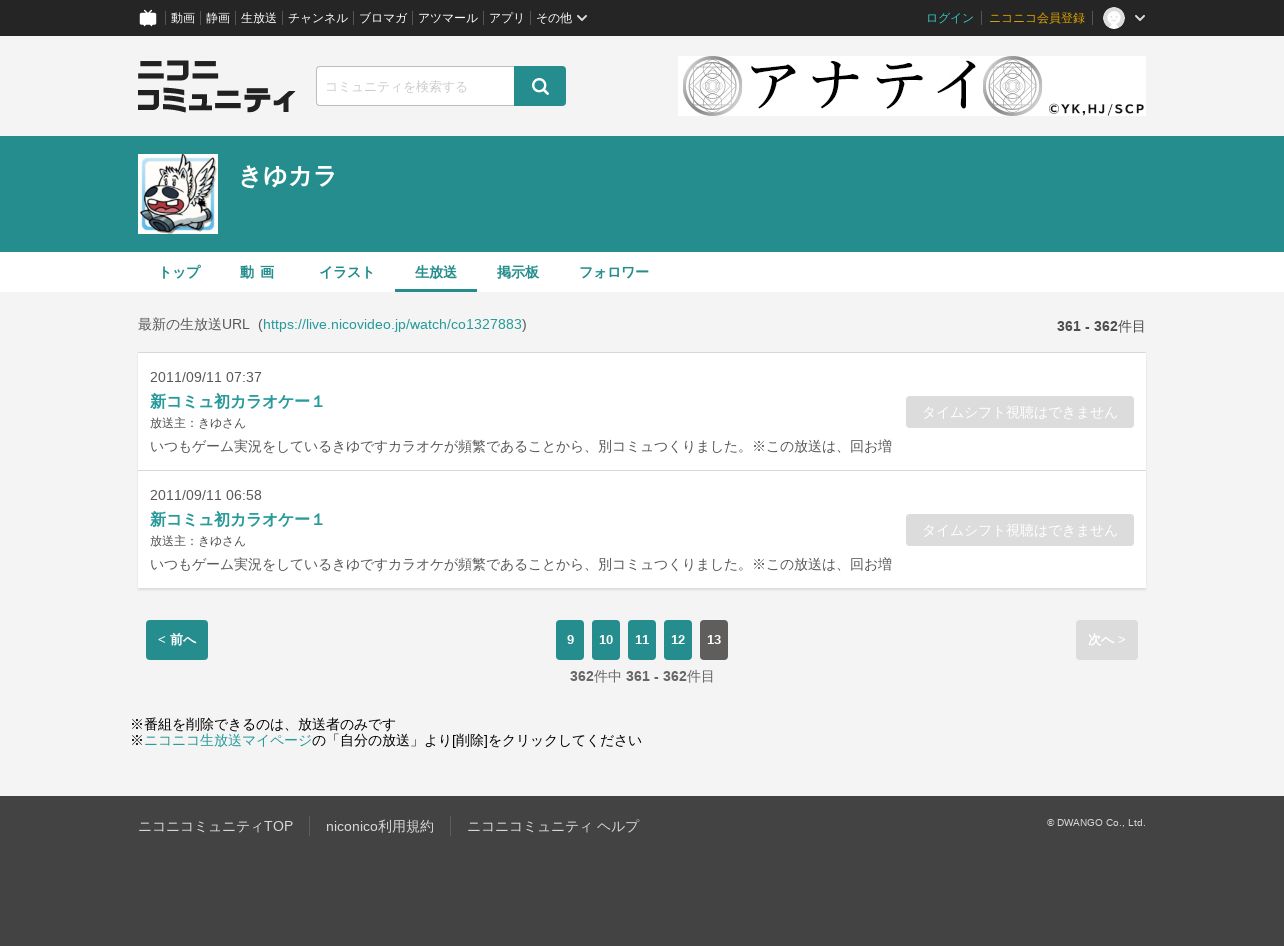
Task: Switch to the 掲示板 tab
Action: (518, 272)
